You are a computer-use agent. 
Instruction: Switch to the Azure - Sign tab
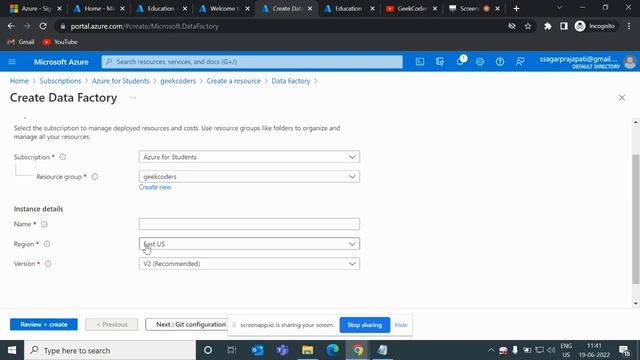36,9
